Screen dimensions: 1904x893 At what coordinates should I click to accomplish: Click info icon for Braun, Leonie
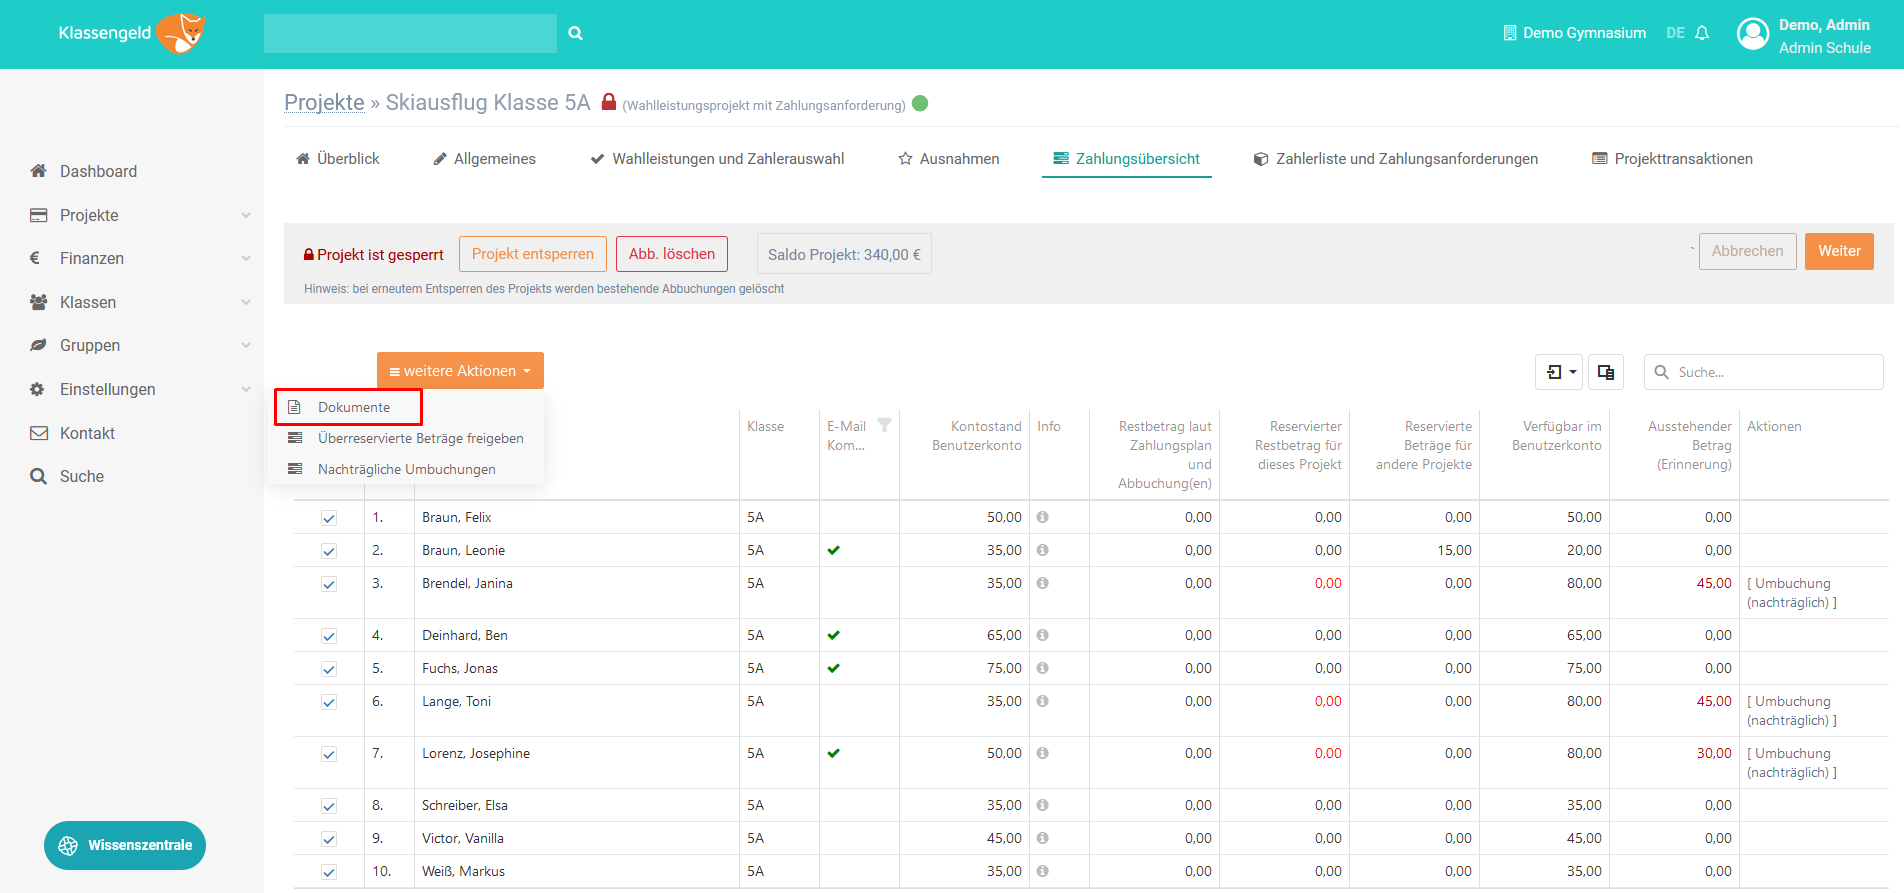[x=1042, y=550]
